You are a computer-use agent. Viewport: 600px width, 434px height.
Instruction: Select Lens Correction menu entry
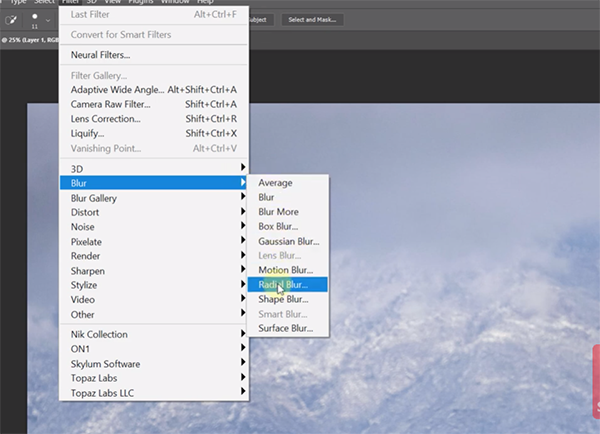coord(154,119)
